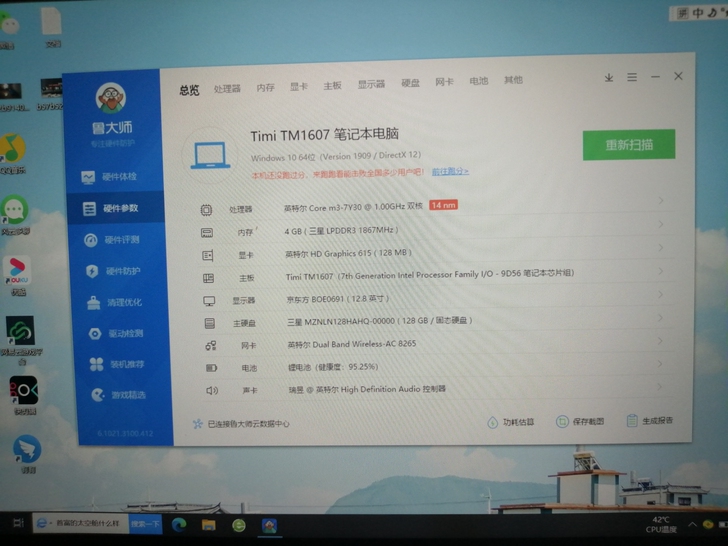
Task: Click the monitor icon beside 显示器
Action: click(209, 301)
